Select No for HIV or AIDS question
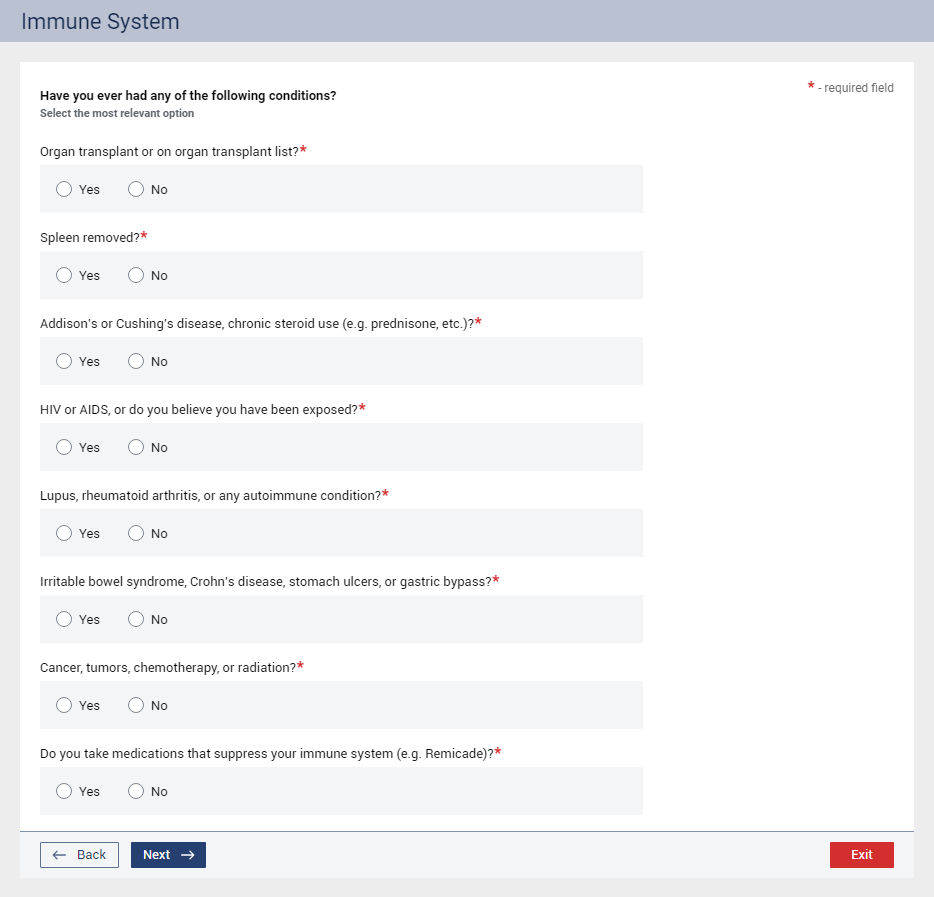The image size is (934, 897). pos(136,447)
